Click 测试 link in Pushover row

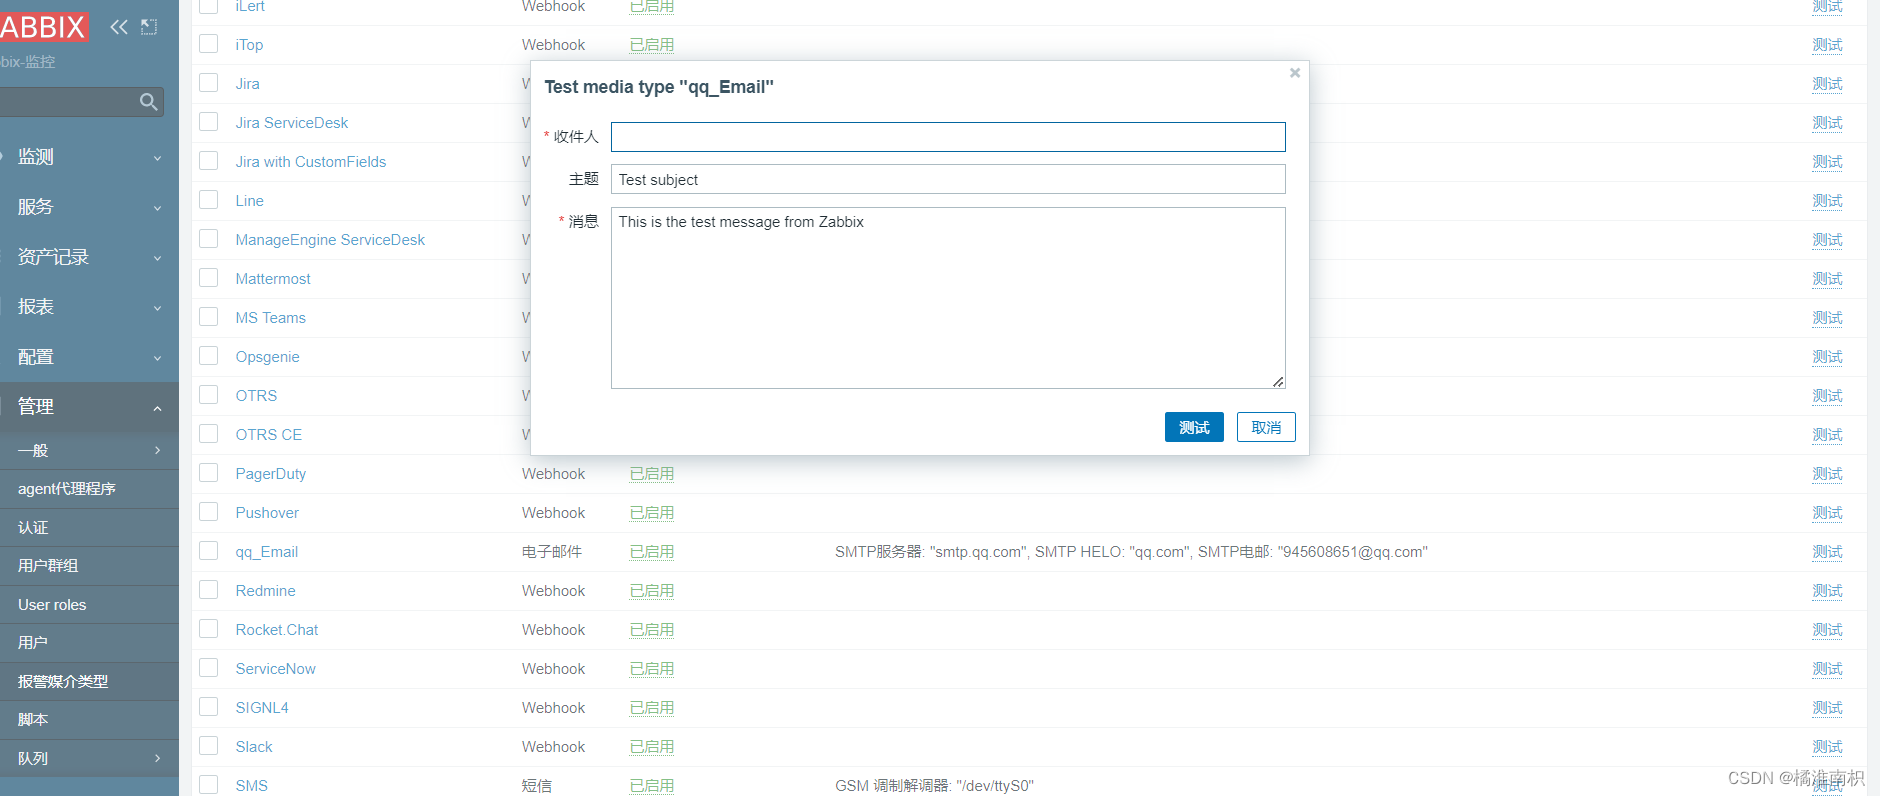(x=1827, y=513)
